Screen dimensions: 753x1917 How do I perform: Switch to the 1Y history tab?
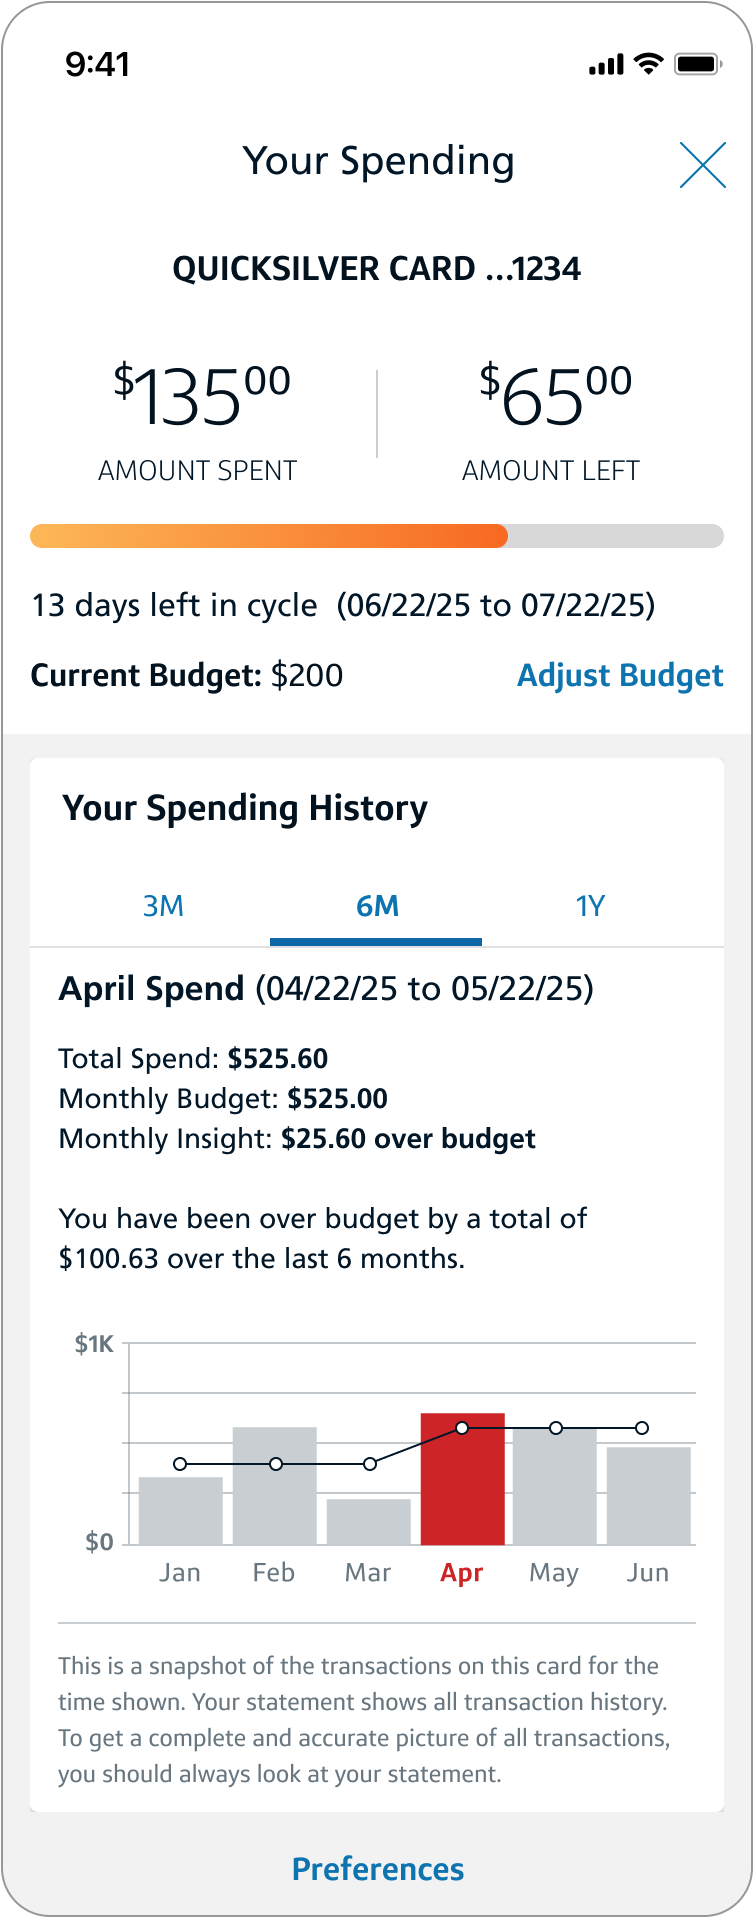coord(590,906)
